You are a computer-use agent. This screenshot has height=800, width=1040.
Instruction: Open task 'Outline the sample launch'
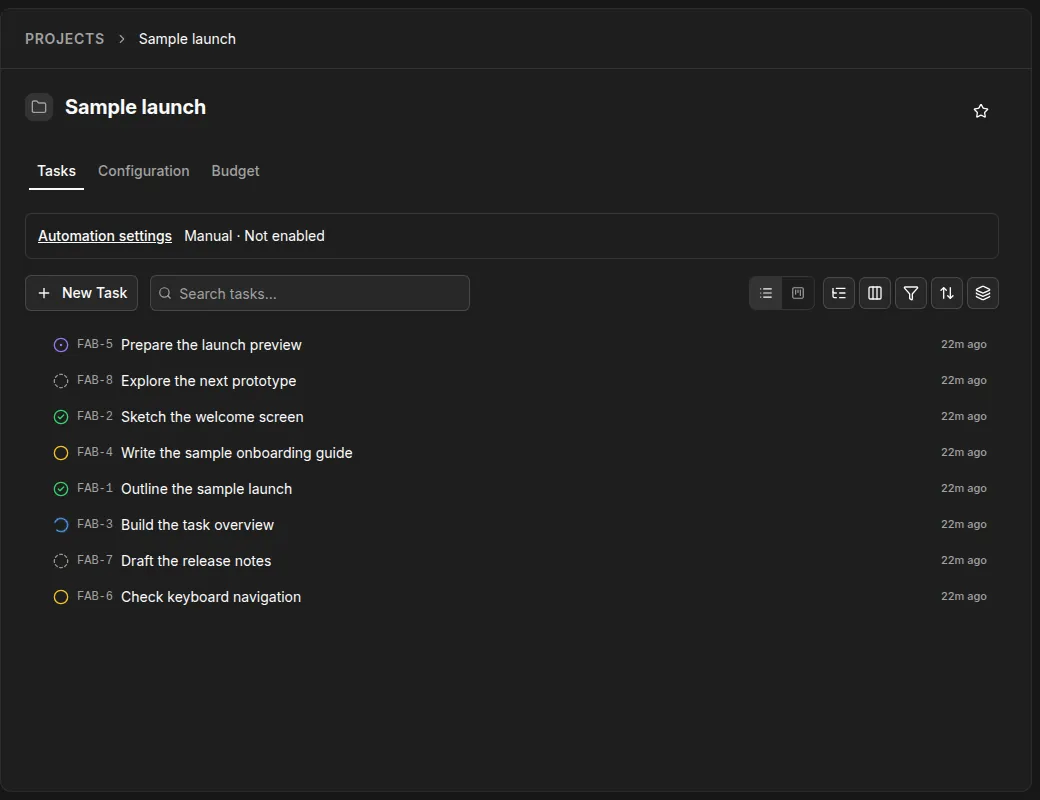point(206,489)
